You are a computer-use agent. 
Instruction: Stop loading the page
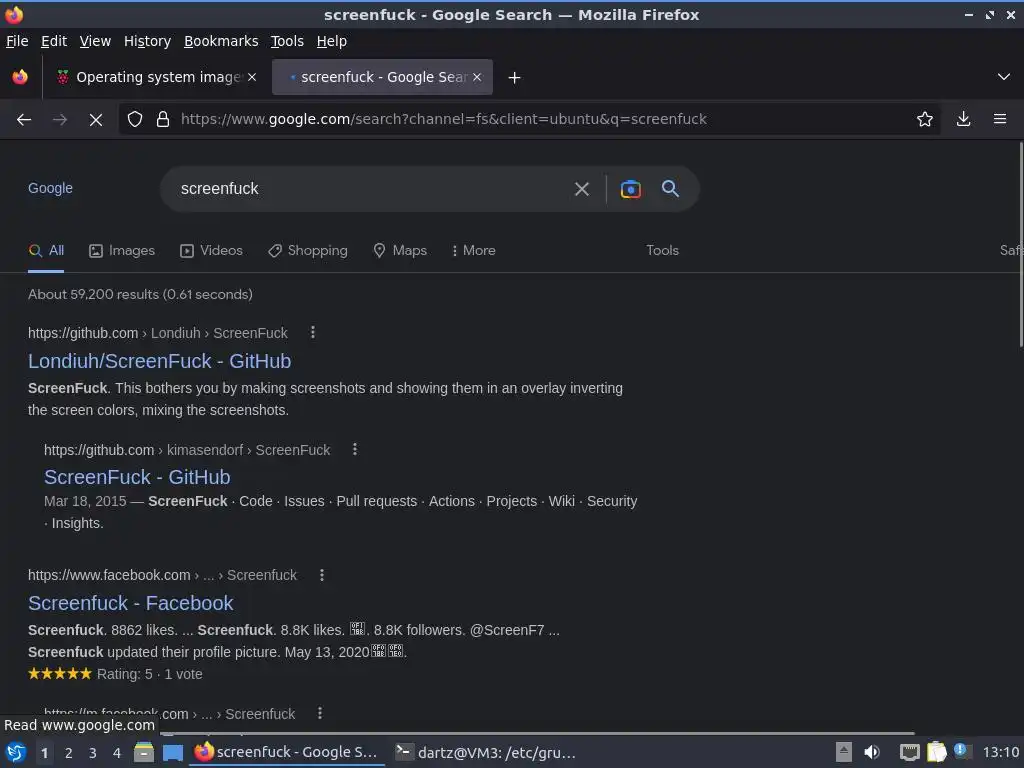click(95, 120)
